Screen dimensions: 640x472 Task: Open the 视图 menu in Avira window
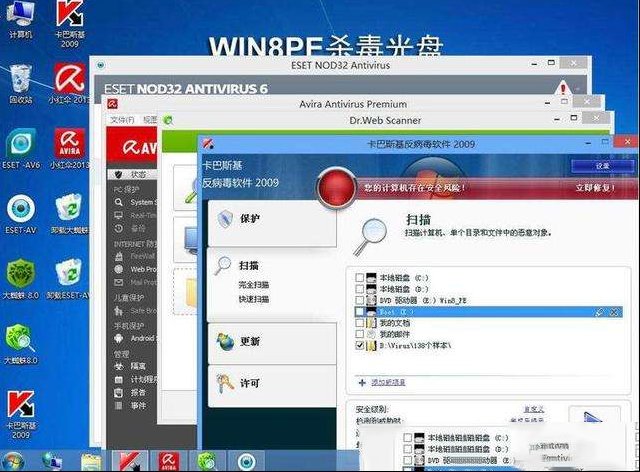pos(150,120)
